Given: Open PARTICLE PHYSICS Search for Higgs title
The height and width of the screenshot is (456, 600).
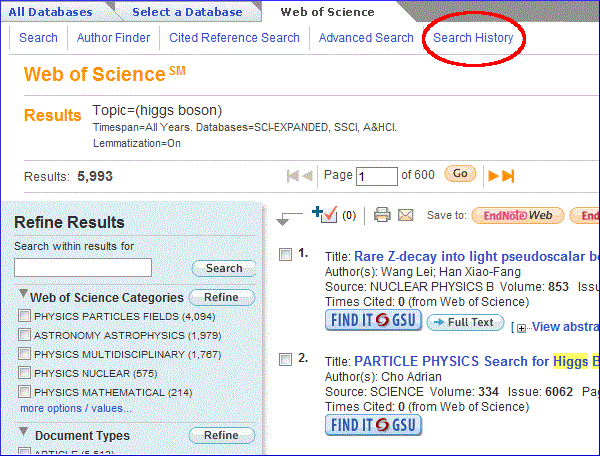Looking at the screenshot, I should tap(476, 362).
